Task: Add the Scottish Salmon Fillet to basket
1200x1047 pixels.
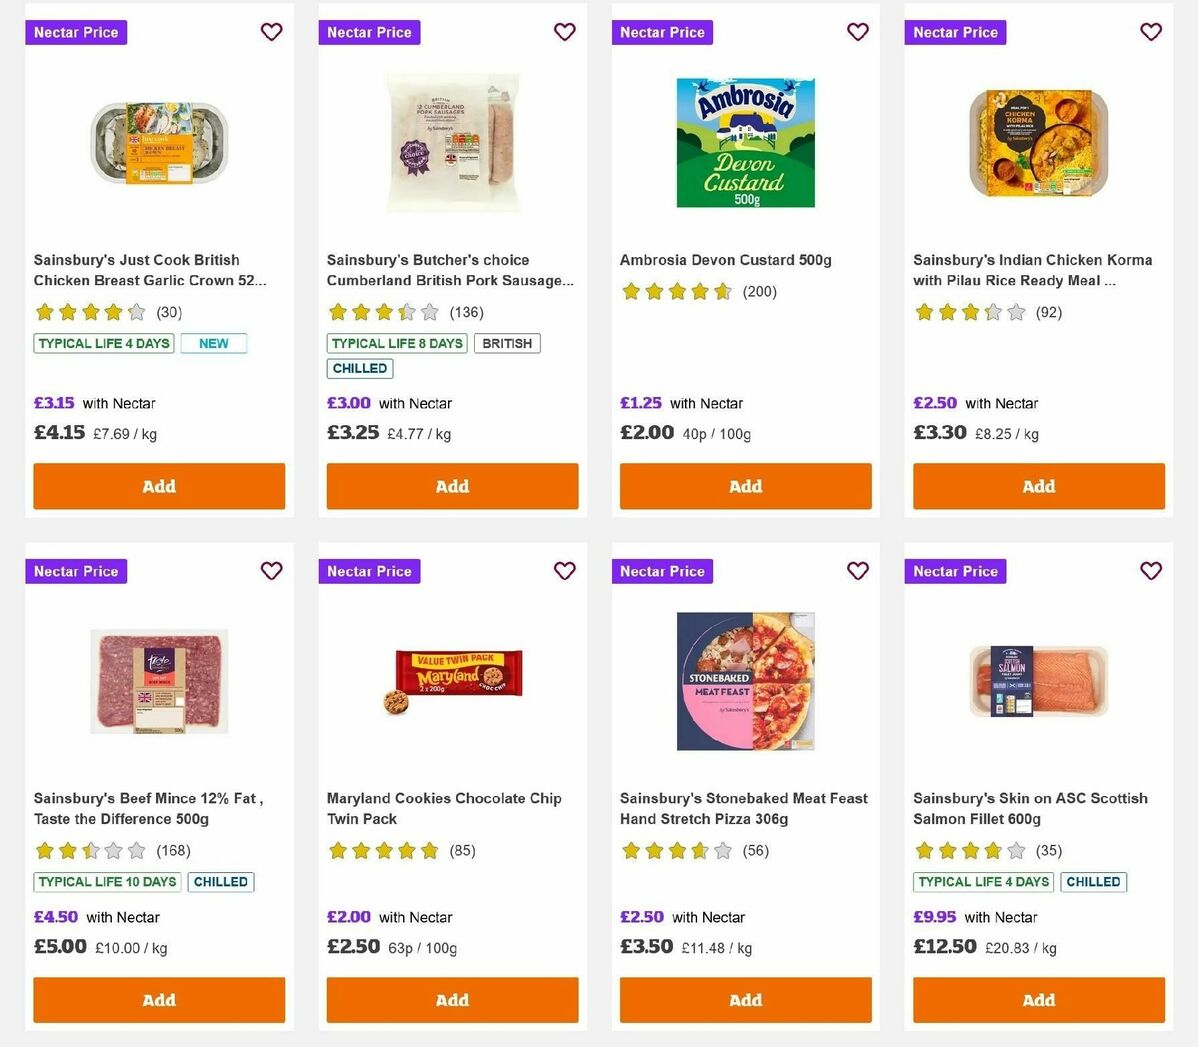Action: click(1038, 999)
